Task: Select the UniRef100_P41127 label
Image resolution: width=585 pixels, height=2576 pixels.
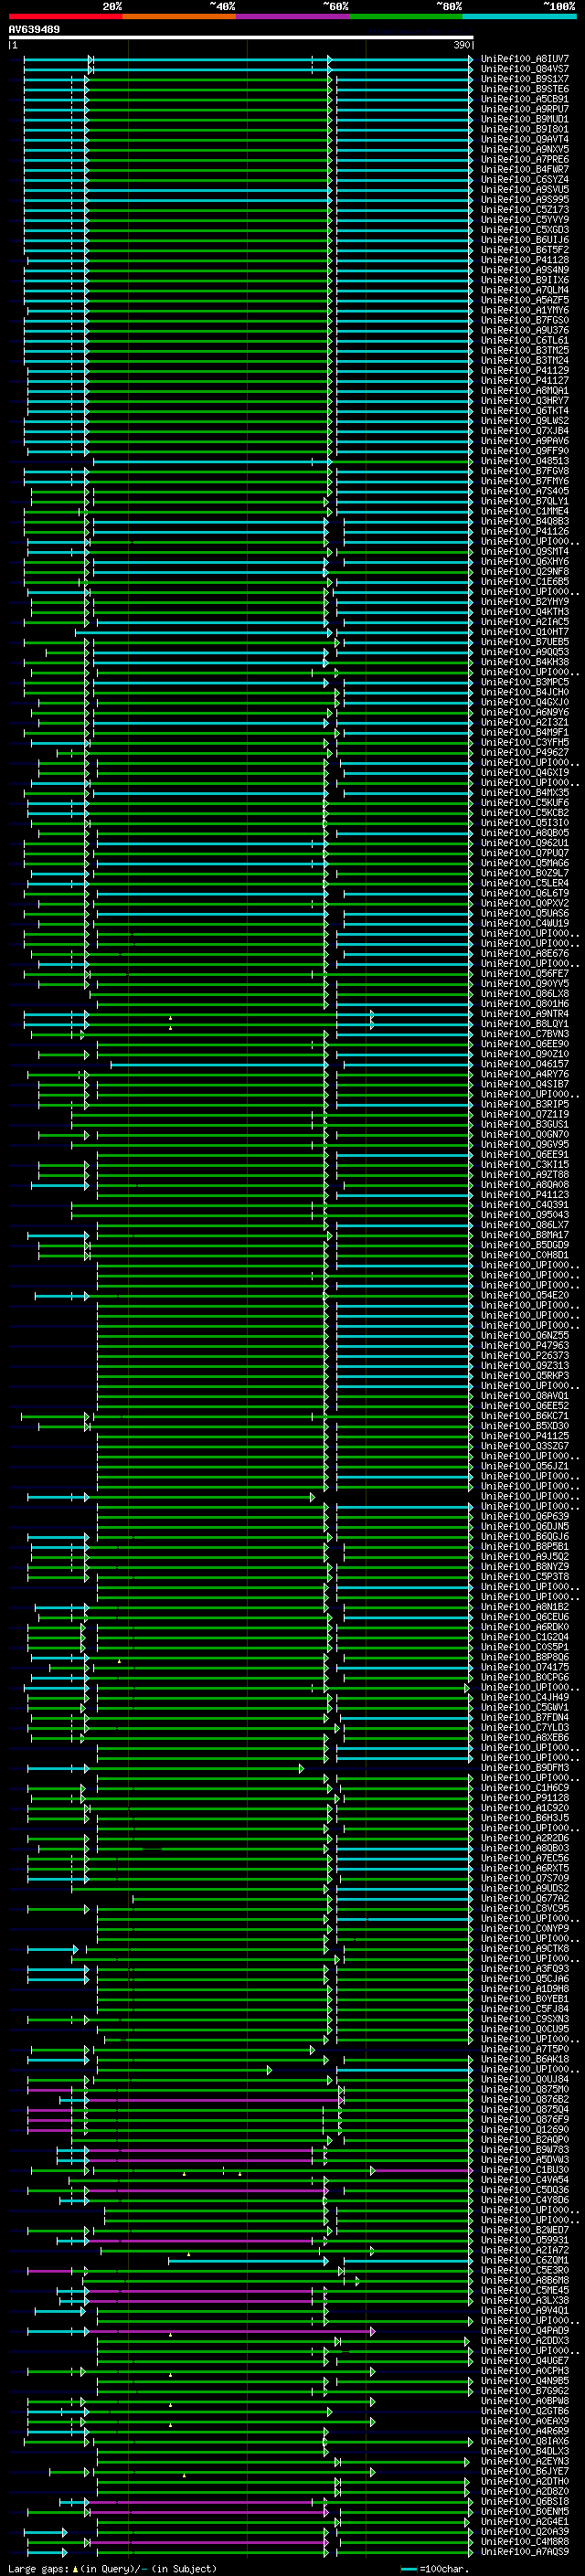Action: coord(525,381)
